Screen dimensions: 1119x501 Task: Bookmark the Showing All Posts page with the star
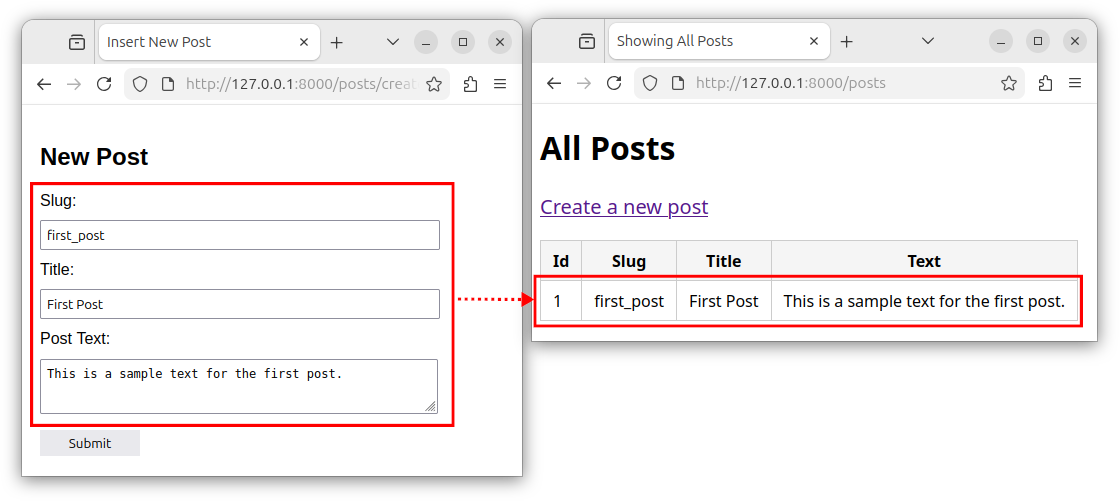[1008, 84]
